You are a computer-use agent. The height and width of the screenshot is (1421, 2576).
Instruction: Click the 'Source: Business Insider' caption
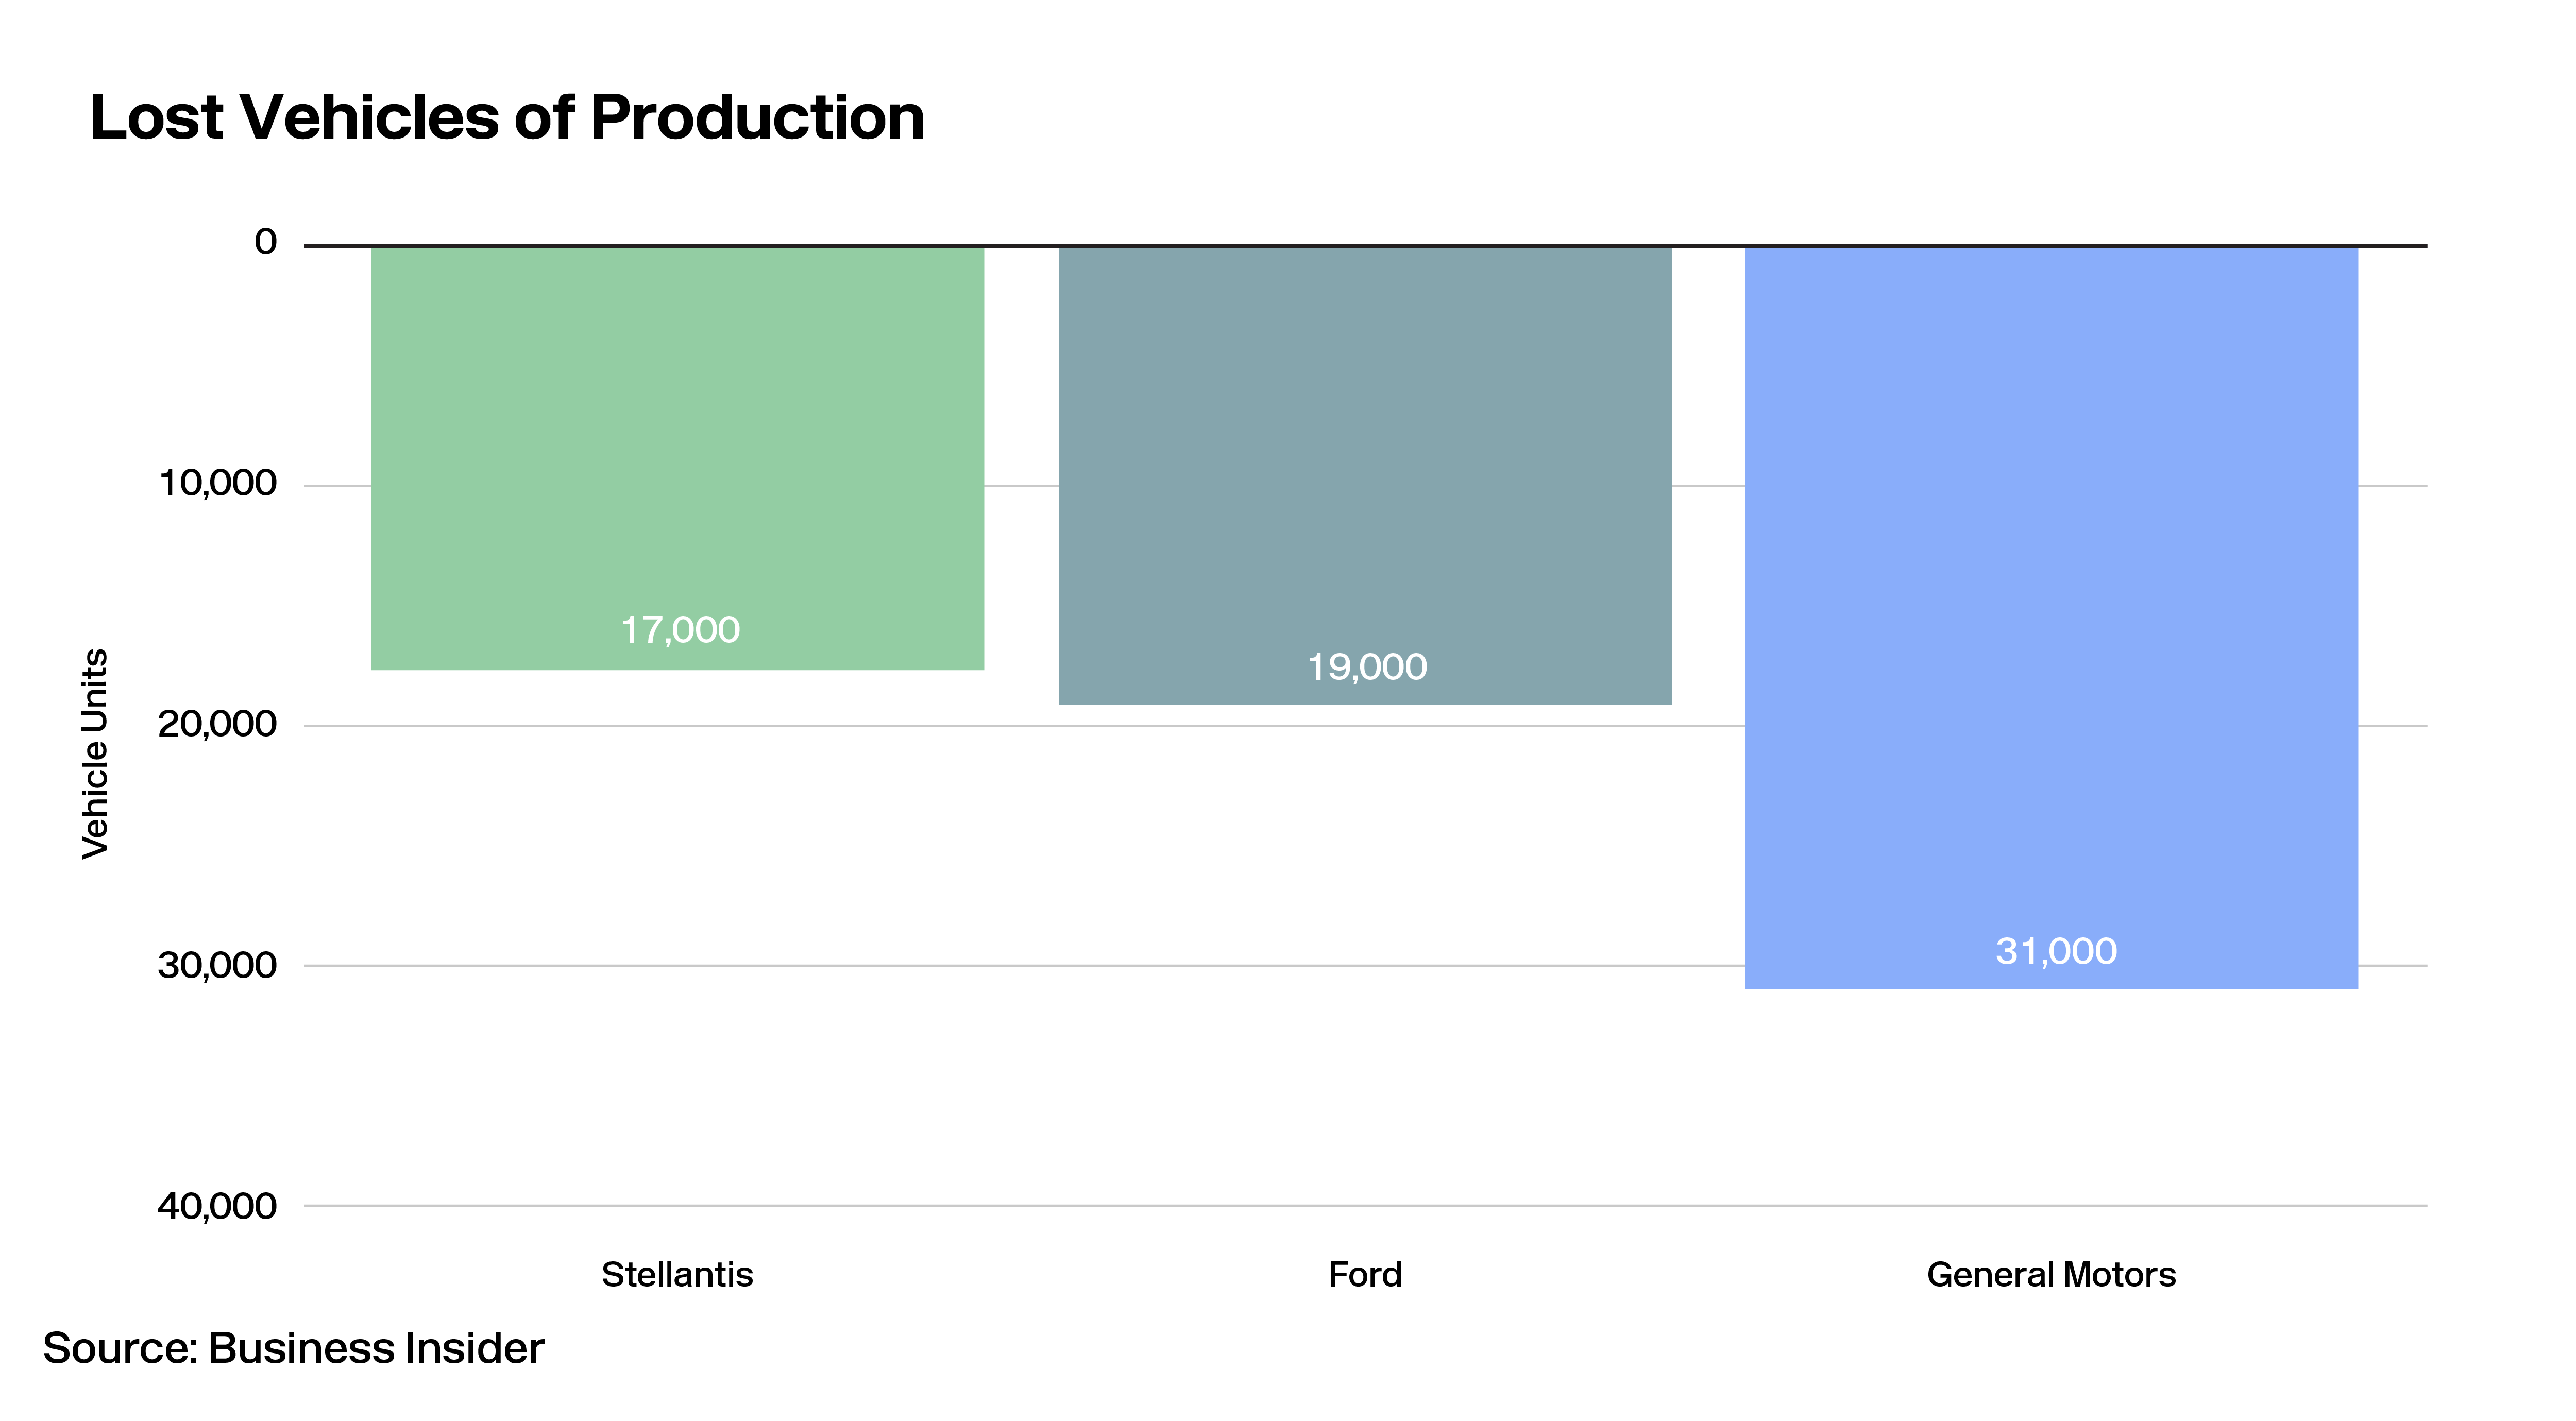click(x=293, y=1349)
